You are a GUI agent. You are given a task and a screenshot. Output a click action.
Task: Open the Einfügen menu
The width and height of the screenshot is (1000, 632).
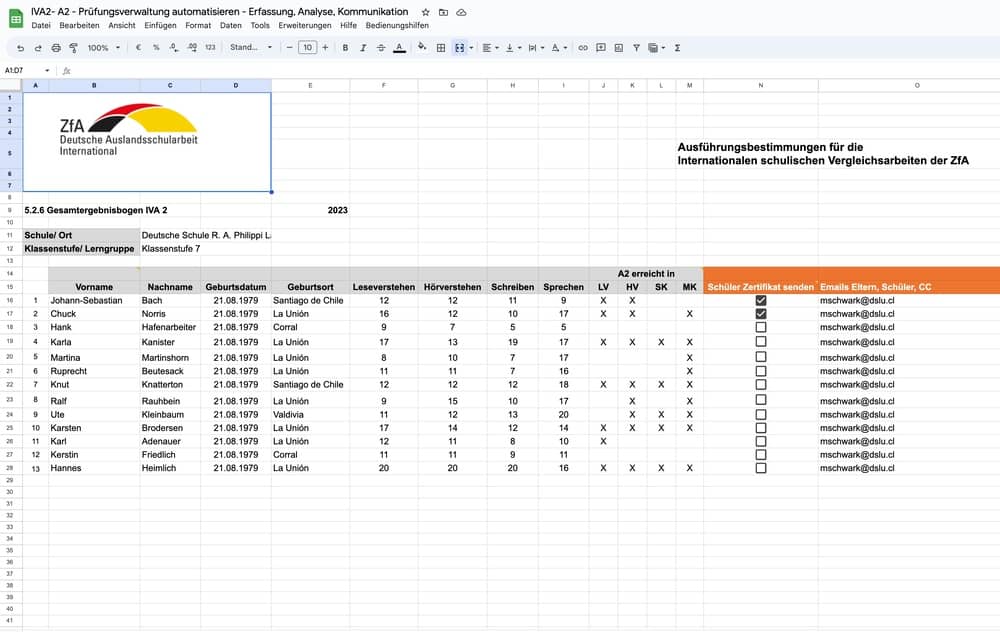point(160,25)
